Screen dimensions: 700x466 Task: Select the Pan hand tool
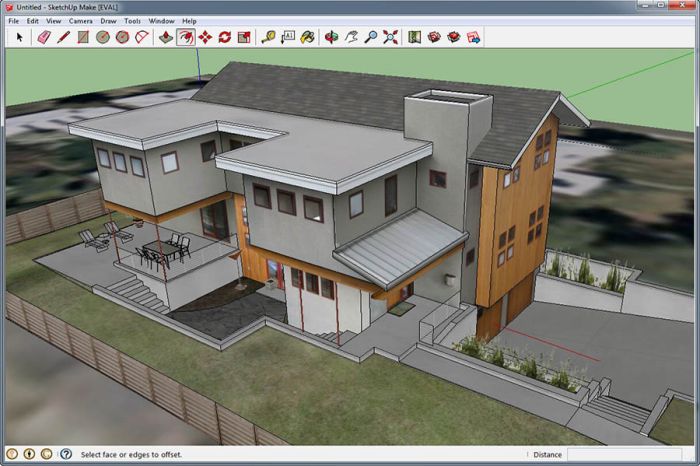click(352, 37)
